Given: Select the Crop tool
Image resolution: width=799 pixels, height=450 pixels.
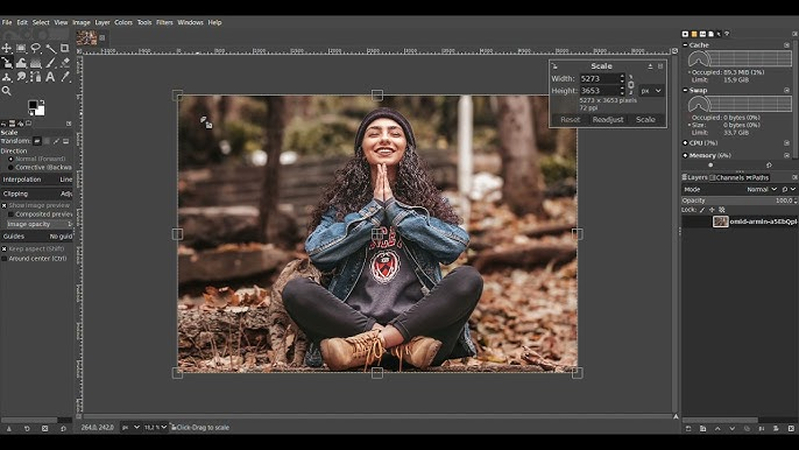Looking at the screenshot, I should [x=65, y=48].
